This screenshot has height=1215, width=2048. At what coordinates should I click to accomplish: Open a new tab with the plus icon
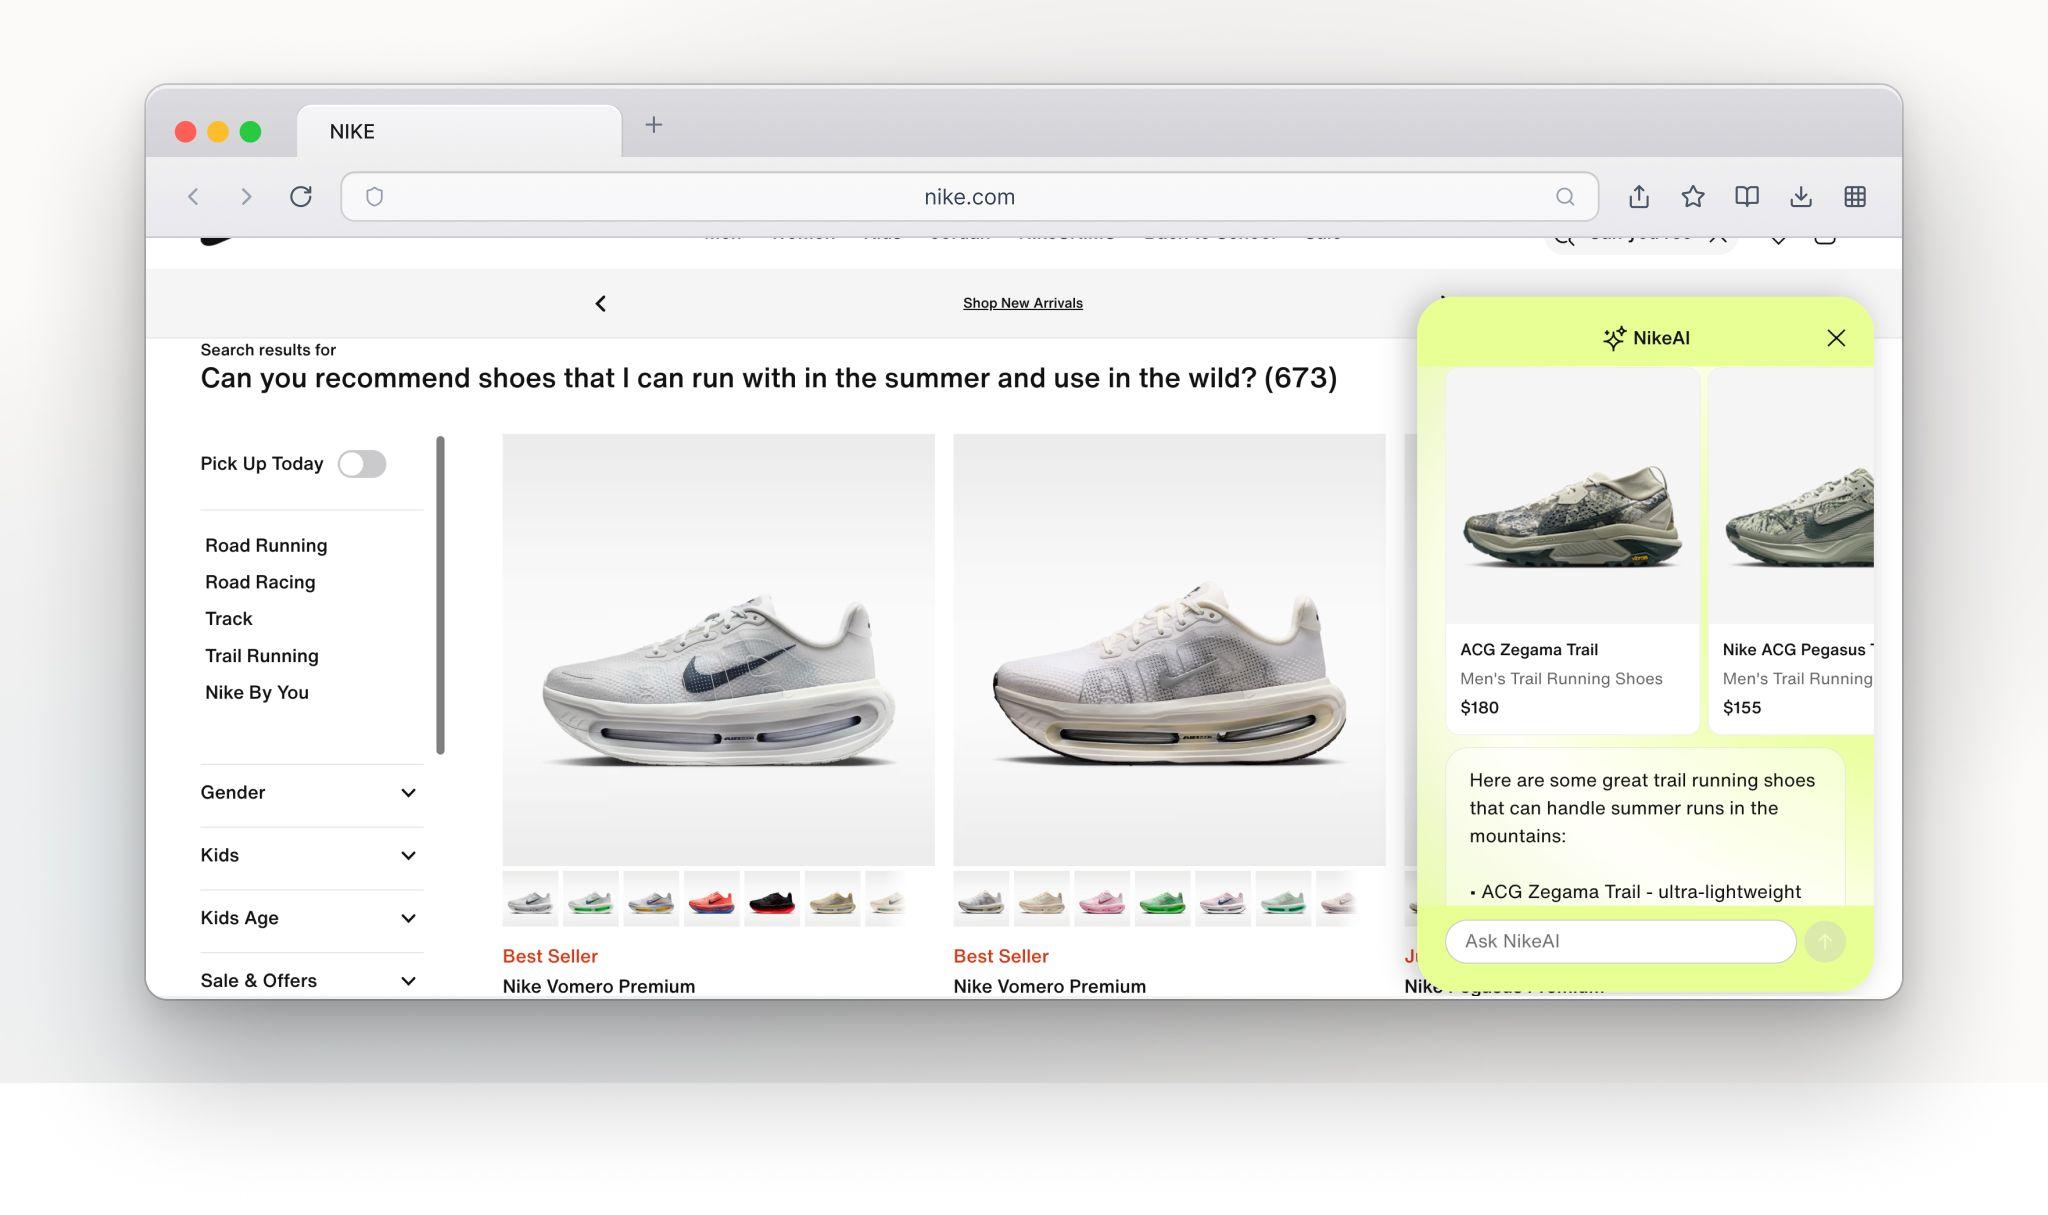[654, 125]
